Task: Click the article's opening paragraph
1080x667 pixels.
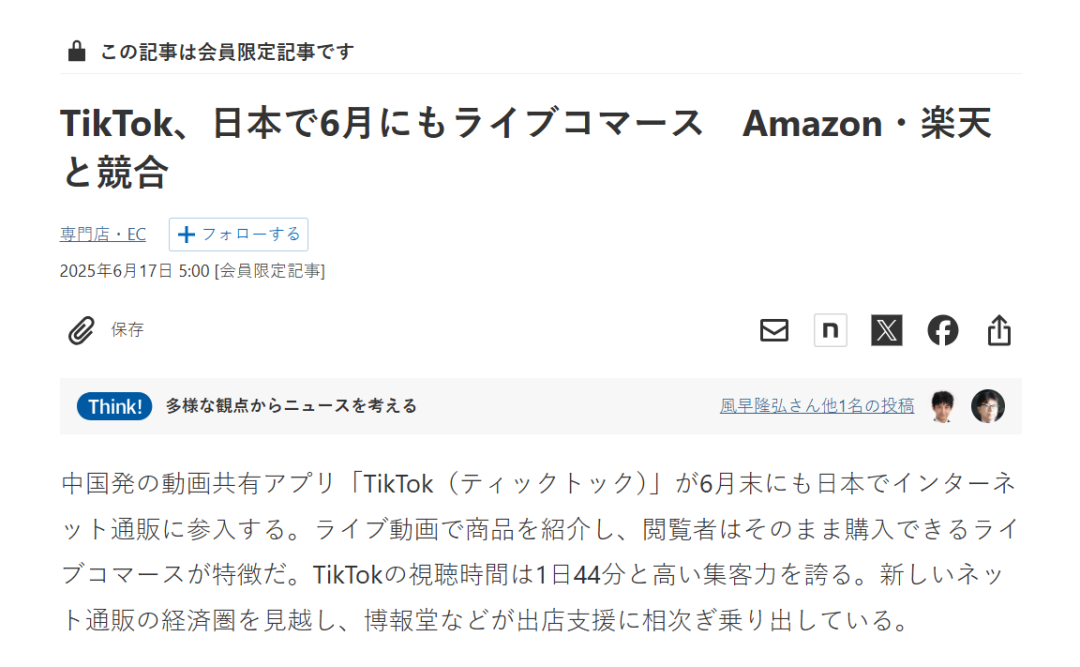Action: click(539, 552)
